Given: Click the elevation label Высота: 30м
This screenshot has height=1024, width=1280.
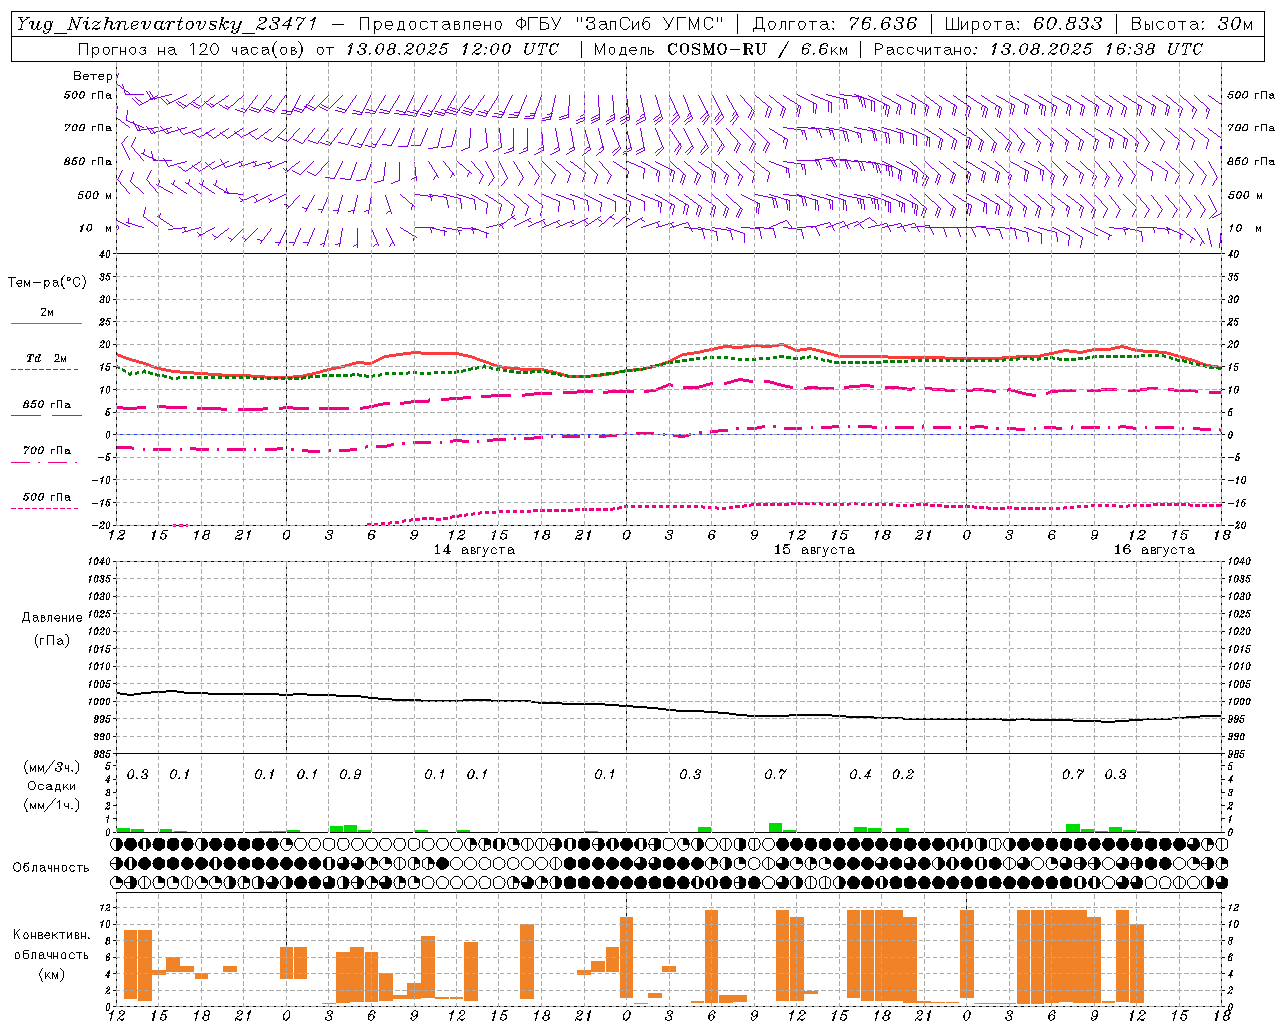Looking at the screenshot, I should [x=1191, y=24].
